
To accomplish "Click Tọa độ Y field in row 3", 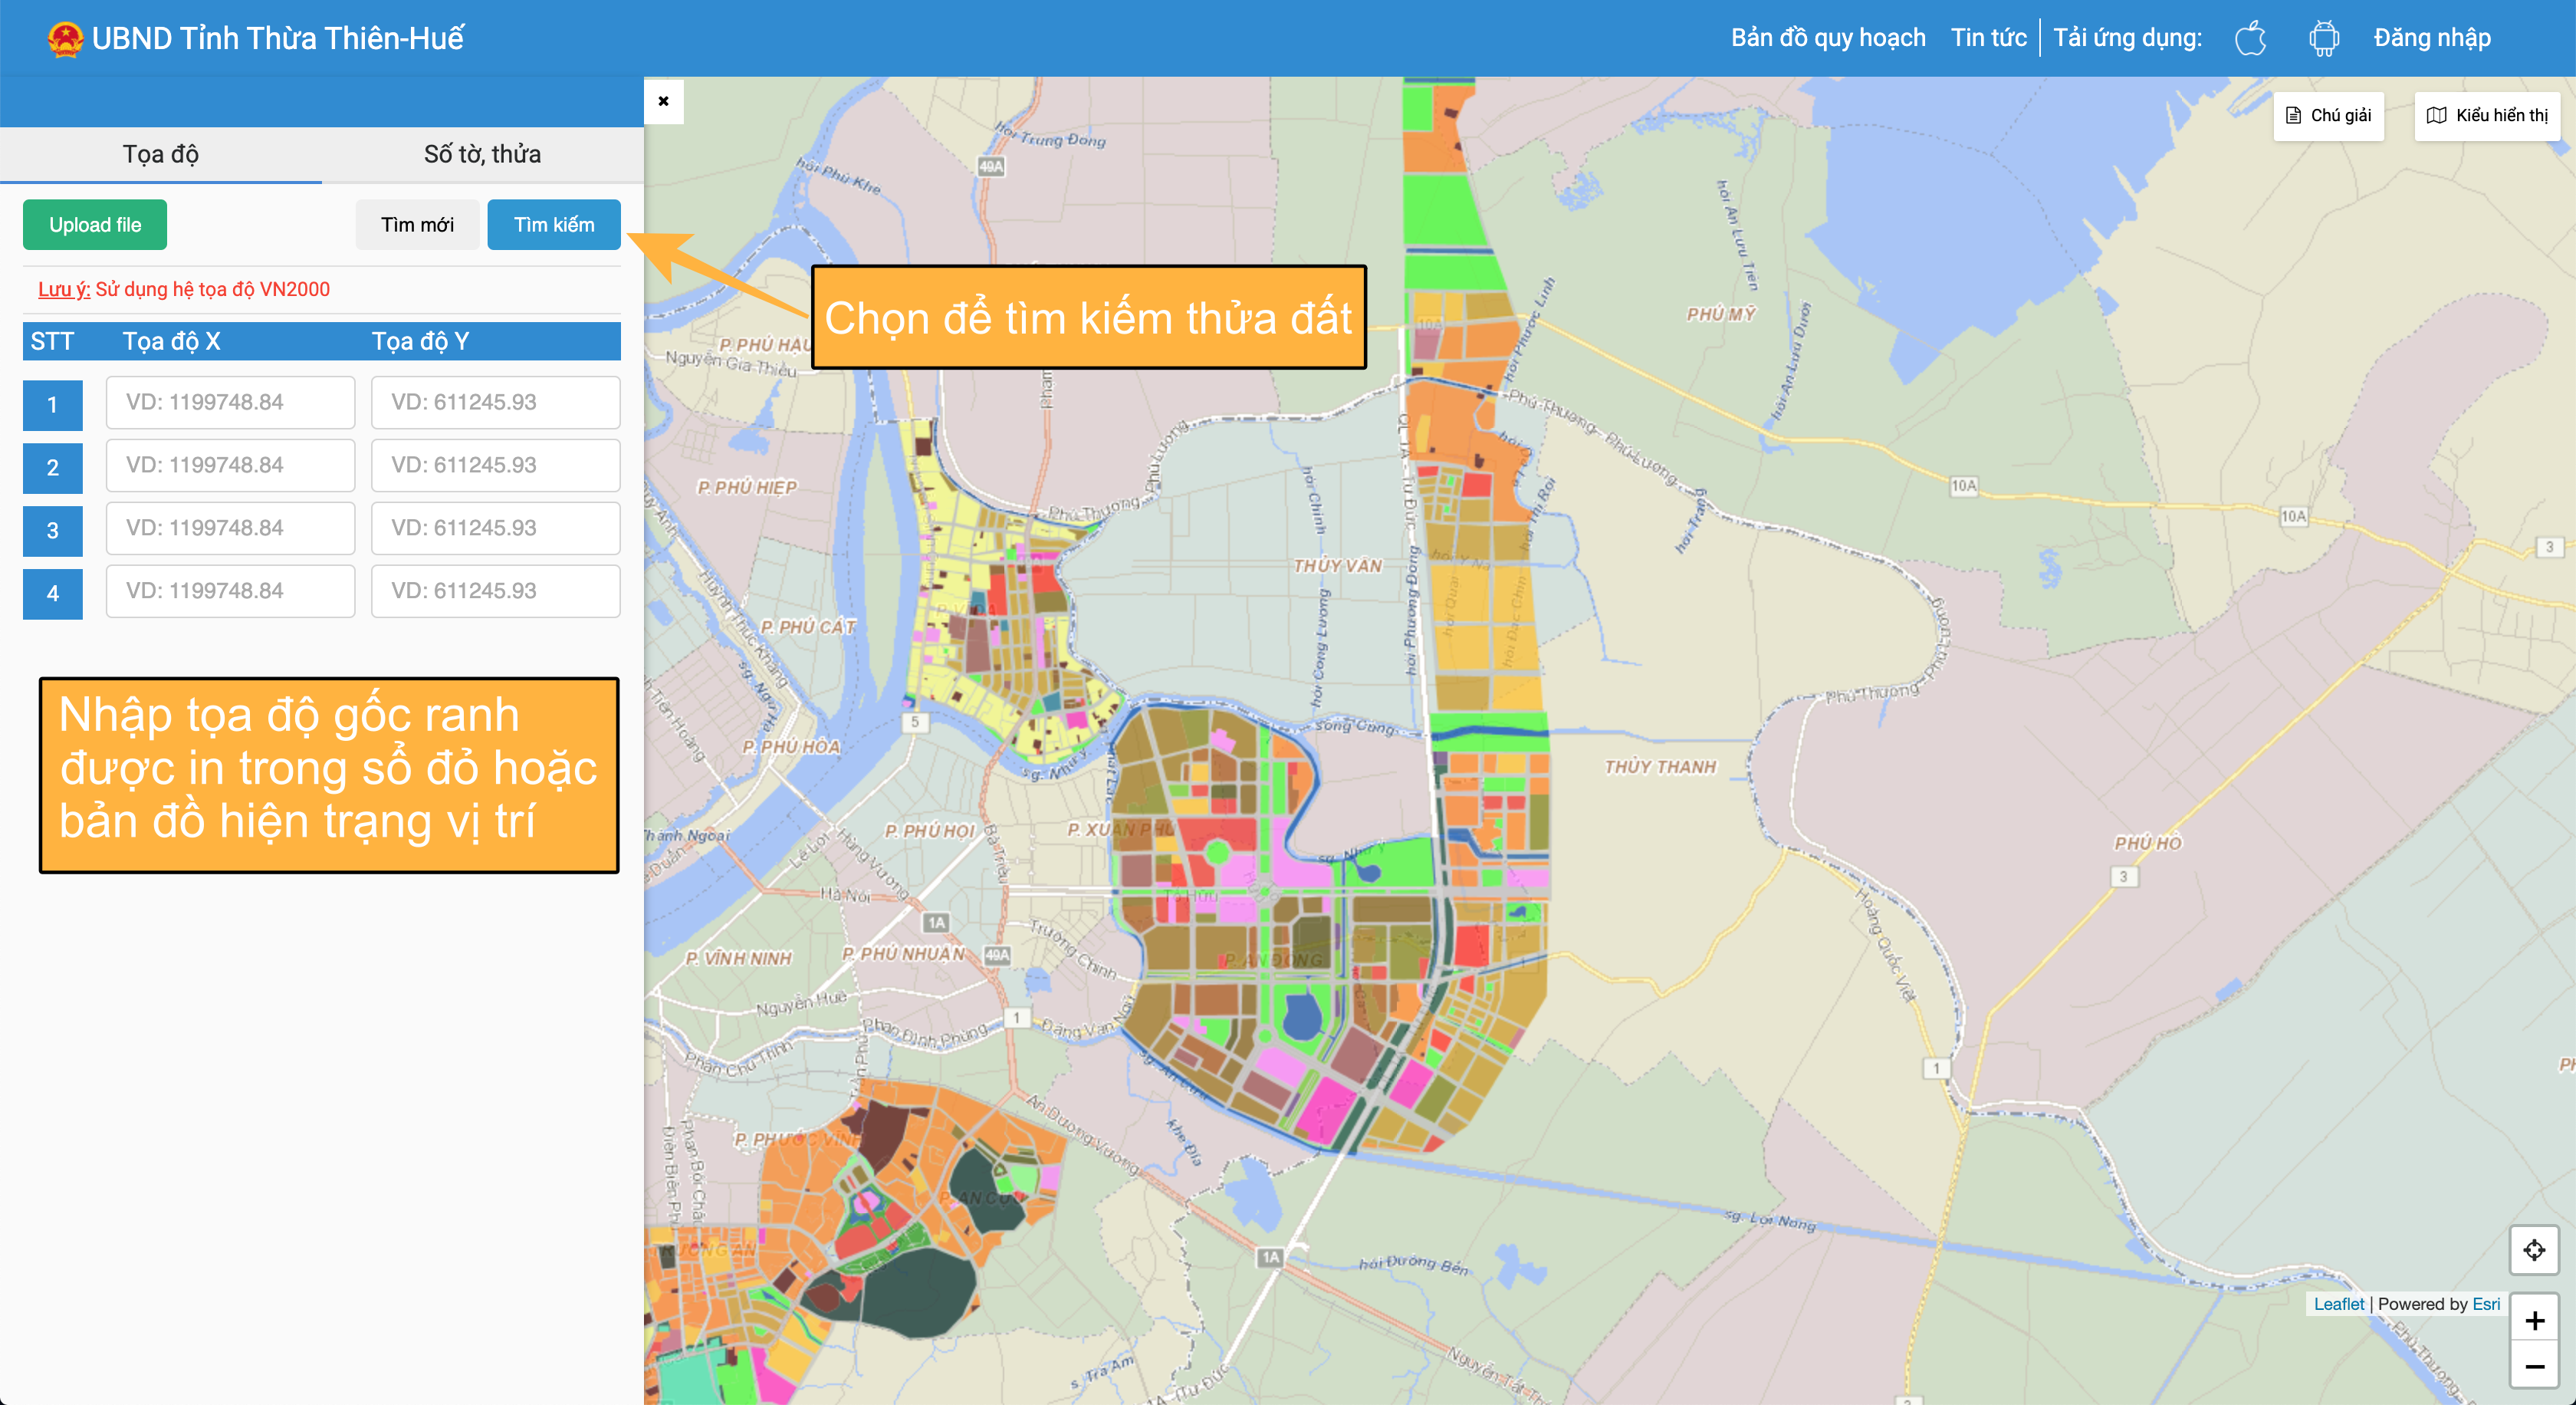I will coord(495,528).
